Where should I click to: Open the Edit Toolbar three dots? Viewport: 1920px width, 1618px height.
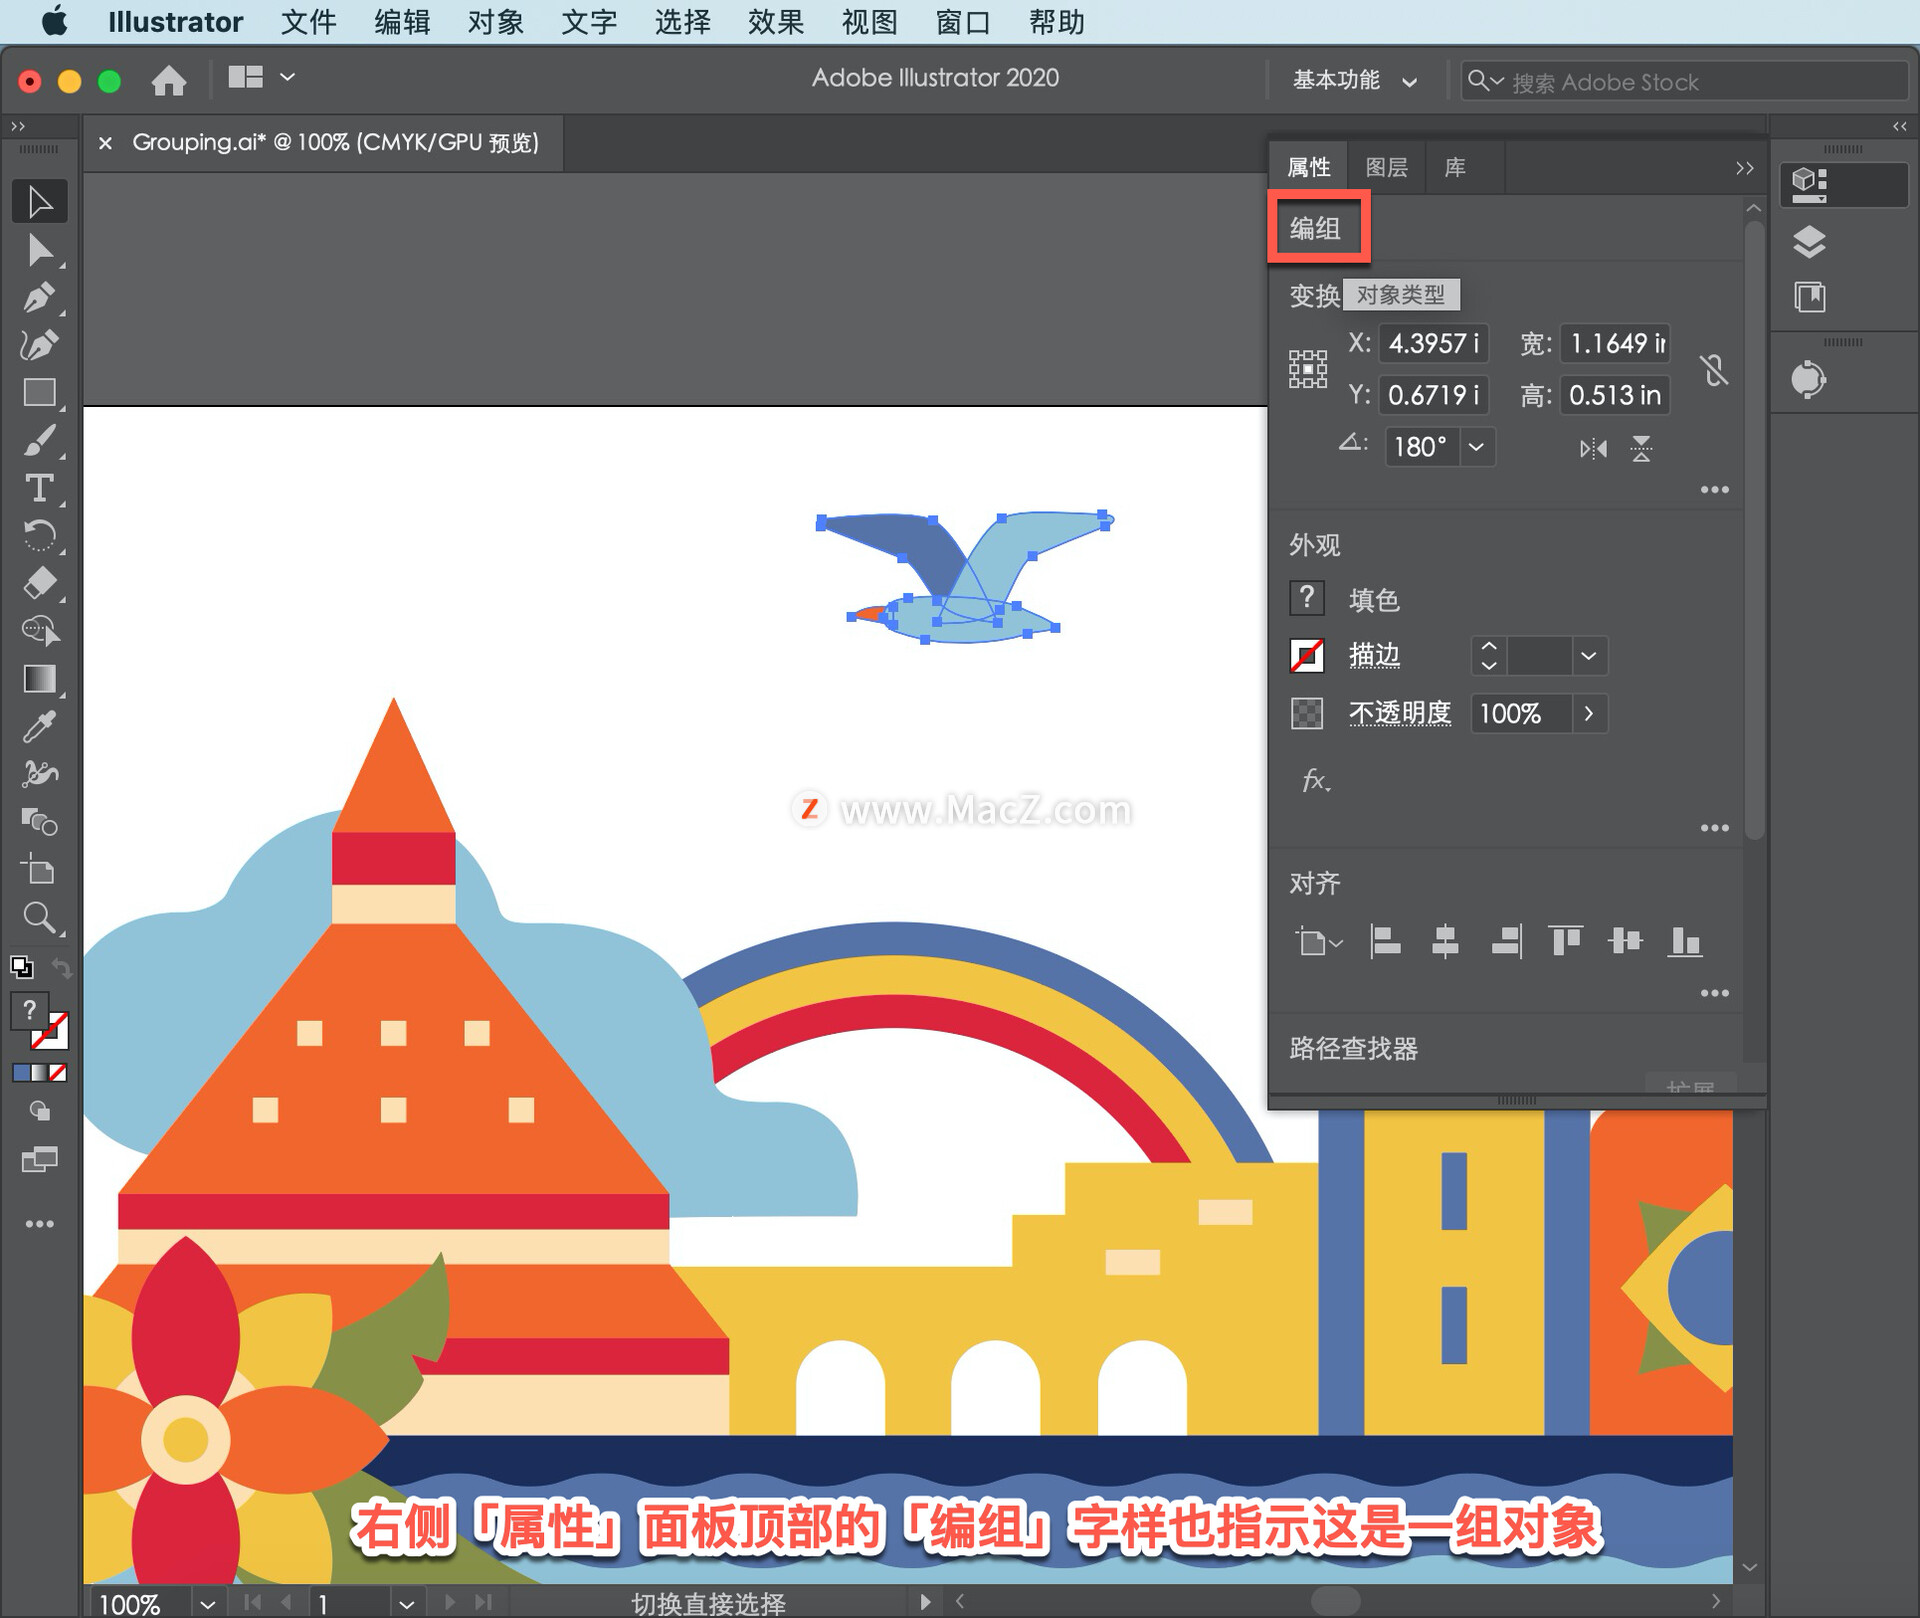pyautogui.click(x=40, y=1224)
